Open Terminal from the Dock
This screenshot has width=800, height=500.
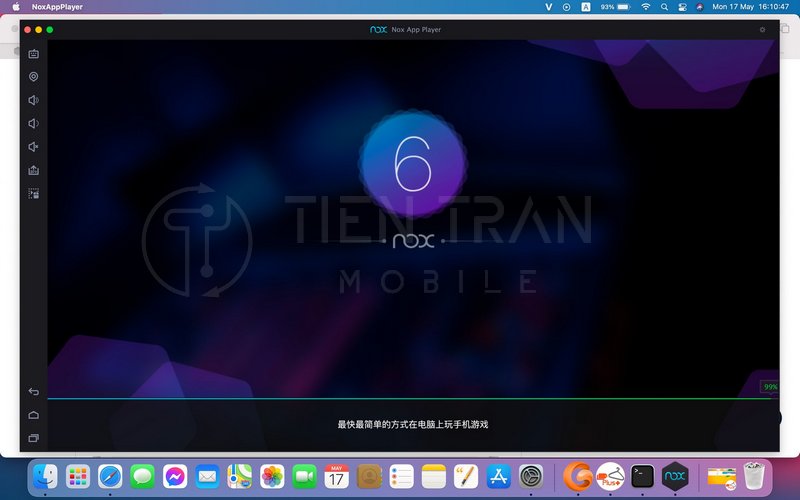pos(642,477)
